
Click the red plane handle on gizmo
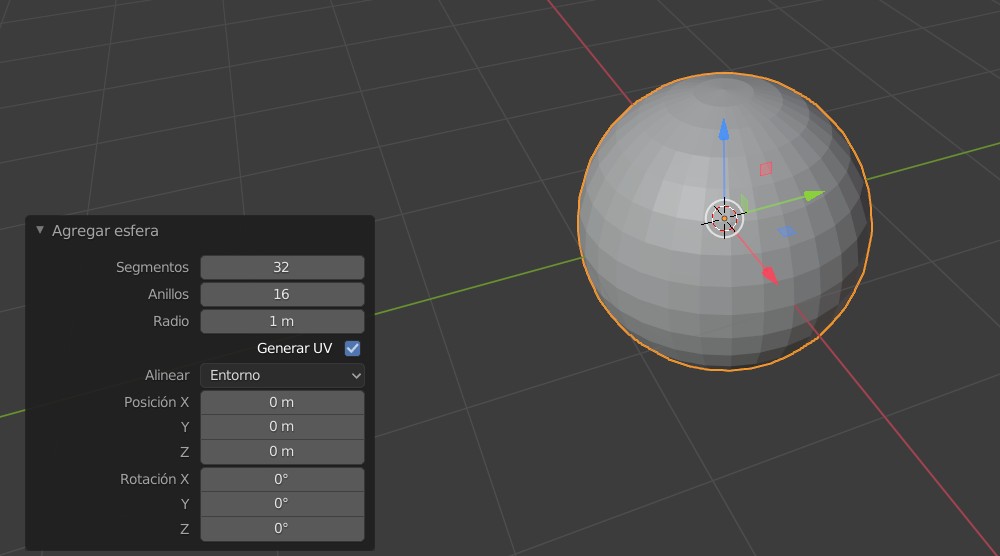click(x=766, y=169)
